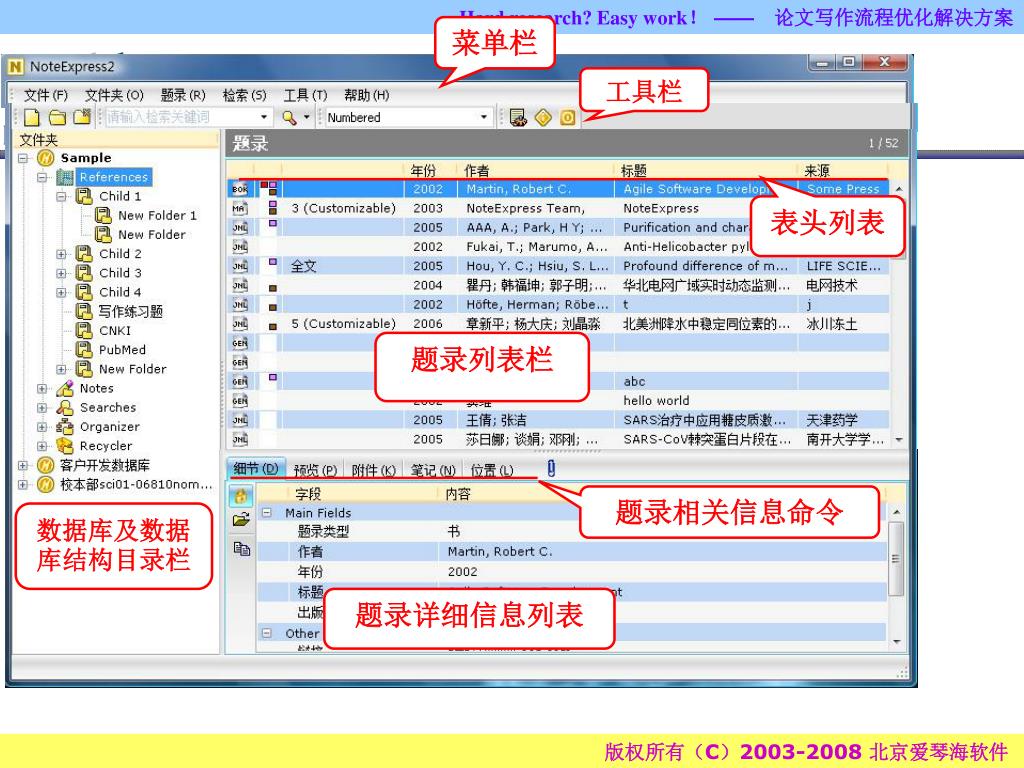Open the 检索(S) menu
Screen dimensions: 1024x768
(244, 95)
